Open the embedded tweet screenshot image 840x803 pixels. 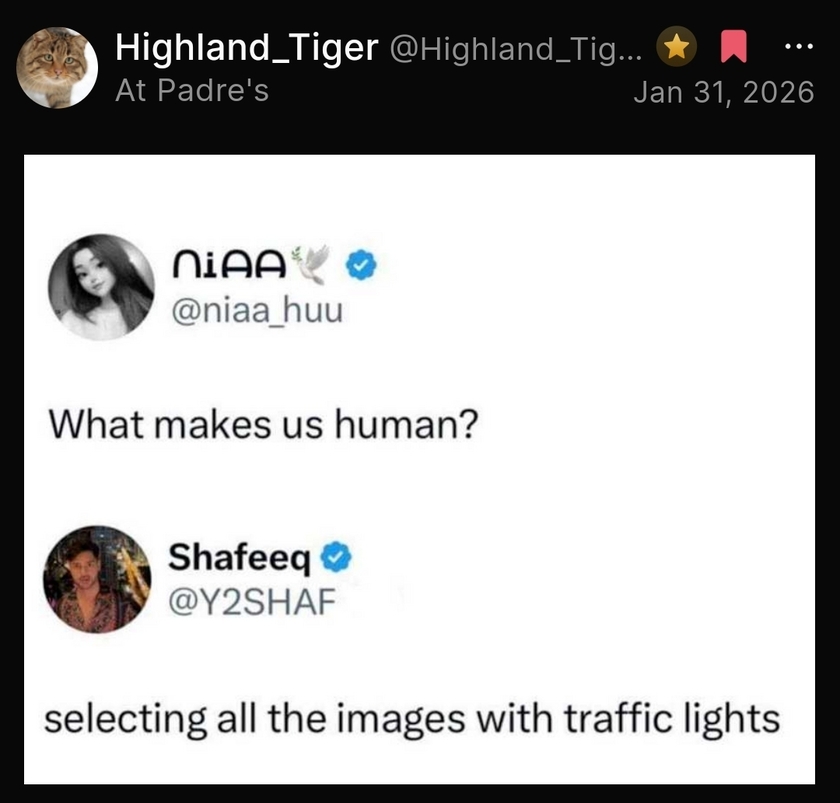[x=419, y=469]
